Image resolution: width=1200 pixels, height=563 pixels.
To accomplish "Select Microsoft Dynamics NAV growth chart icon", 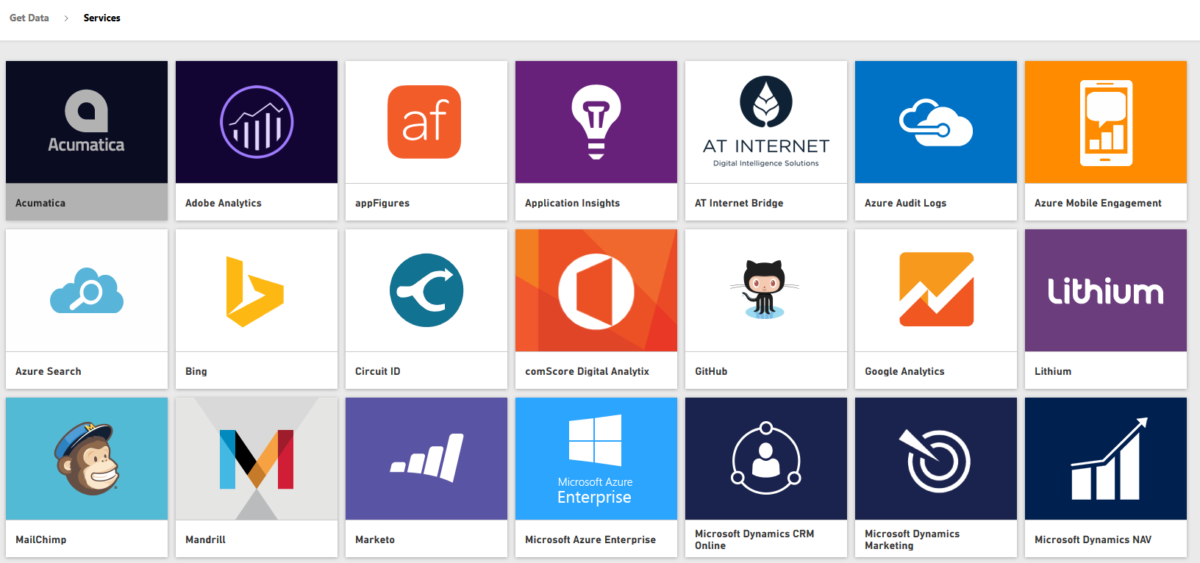I will pyautogui.click(x=1107, y=458).
